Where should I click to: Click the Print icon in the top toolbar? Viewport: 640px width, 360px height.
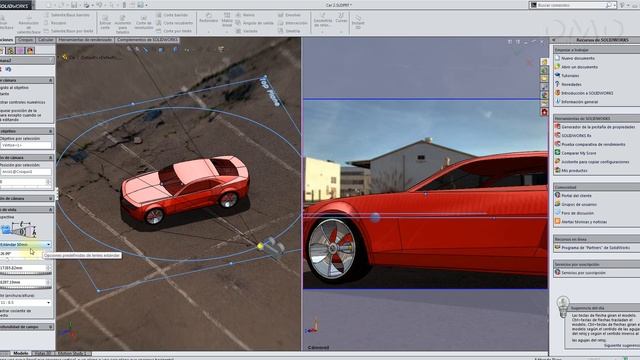87,5
